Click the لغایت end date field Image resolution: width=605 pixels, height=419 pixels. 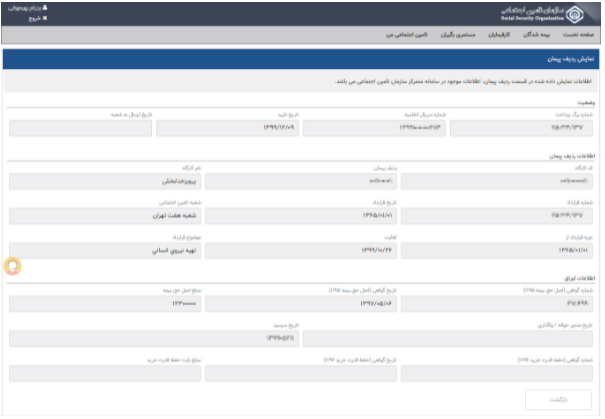[301, 251]
